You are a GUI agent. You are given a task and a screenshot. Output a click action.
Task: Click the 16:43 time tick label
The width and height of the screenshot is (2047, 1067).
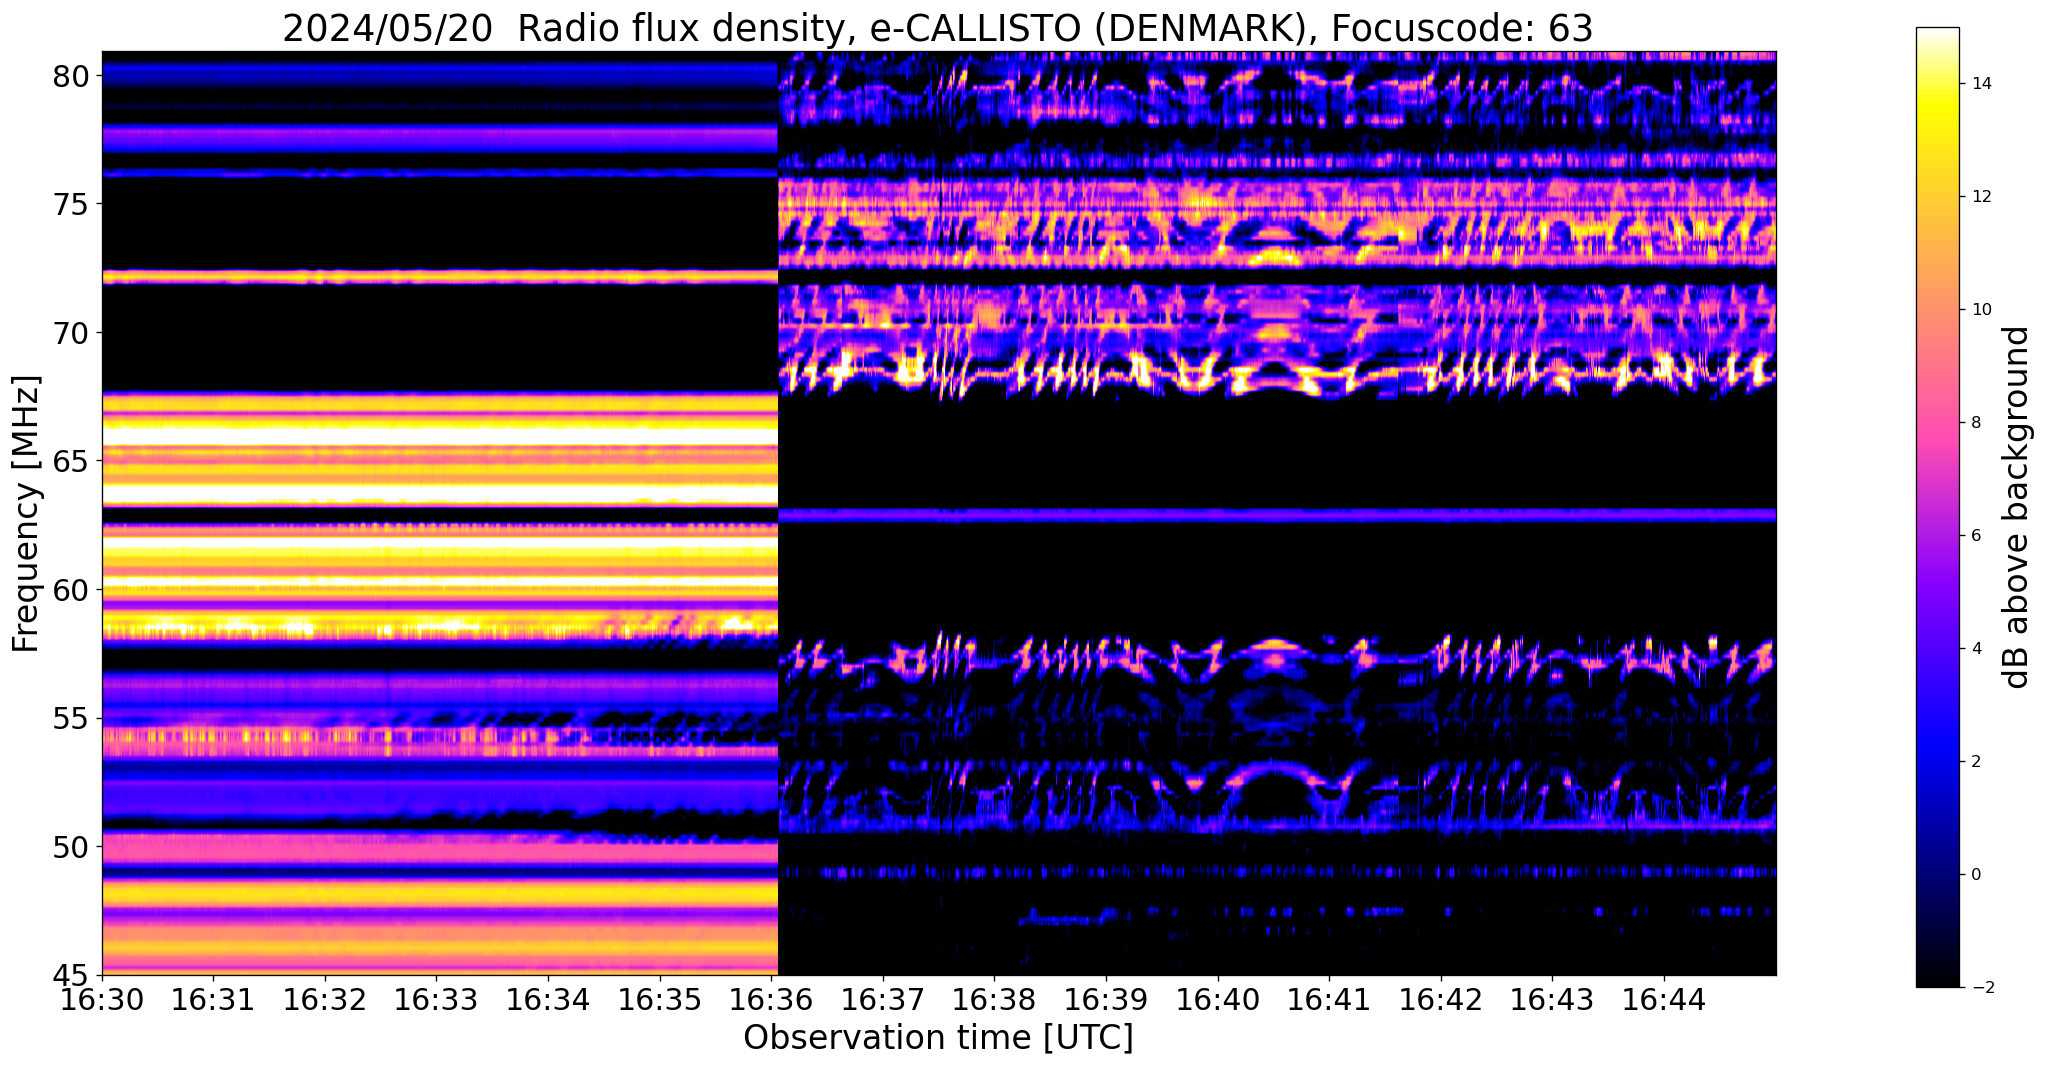(1553, 1000)
